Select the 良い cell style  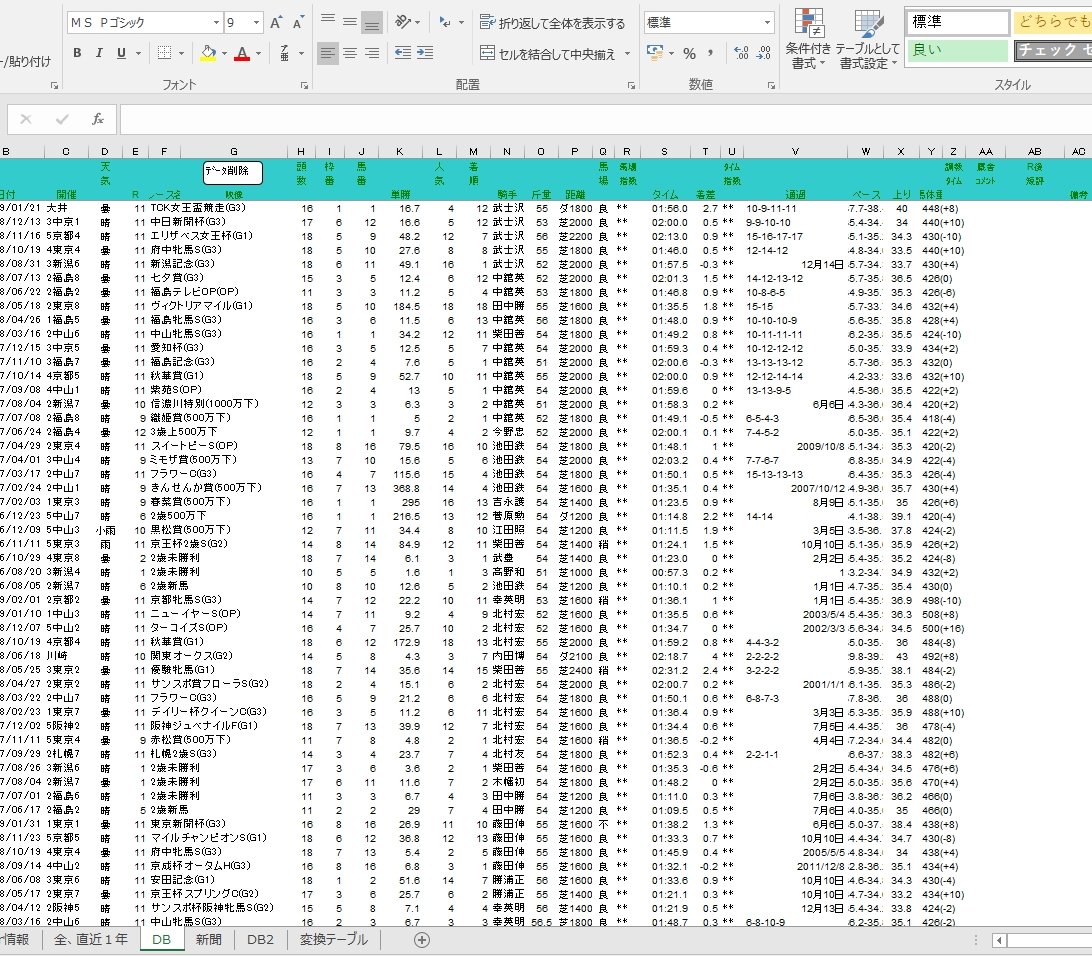click(x=958, y=50)
